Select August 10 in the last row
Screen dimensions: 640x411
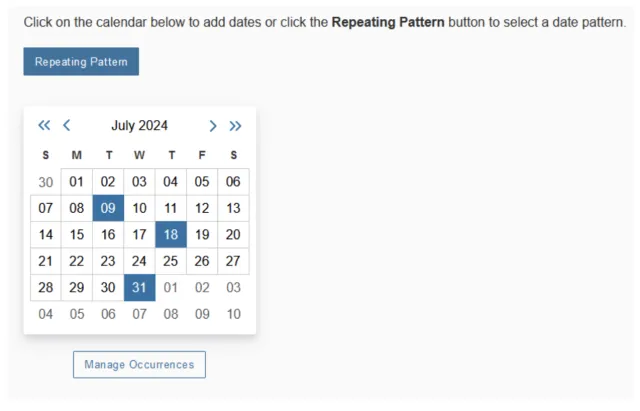[233, 315]
